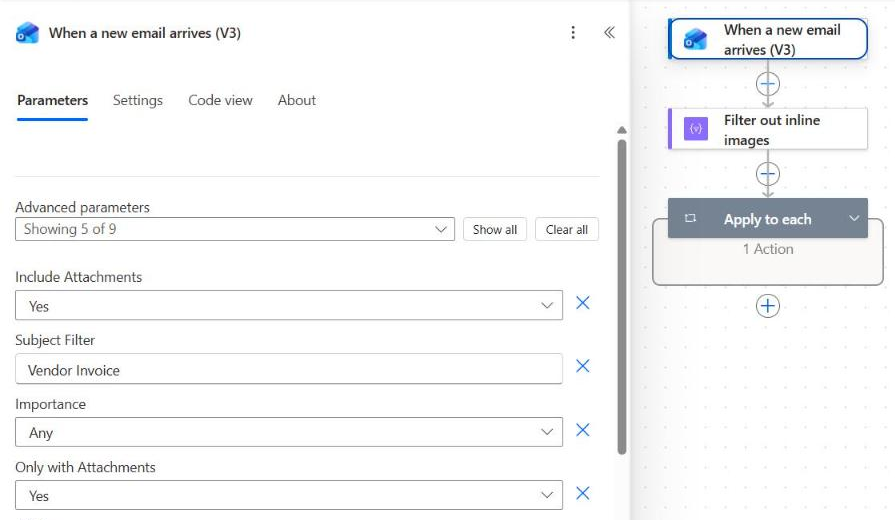Open the Code view tab
Screen dimensions: 895x520
click(x=220, y=100)
